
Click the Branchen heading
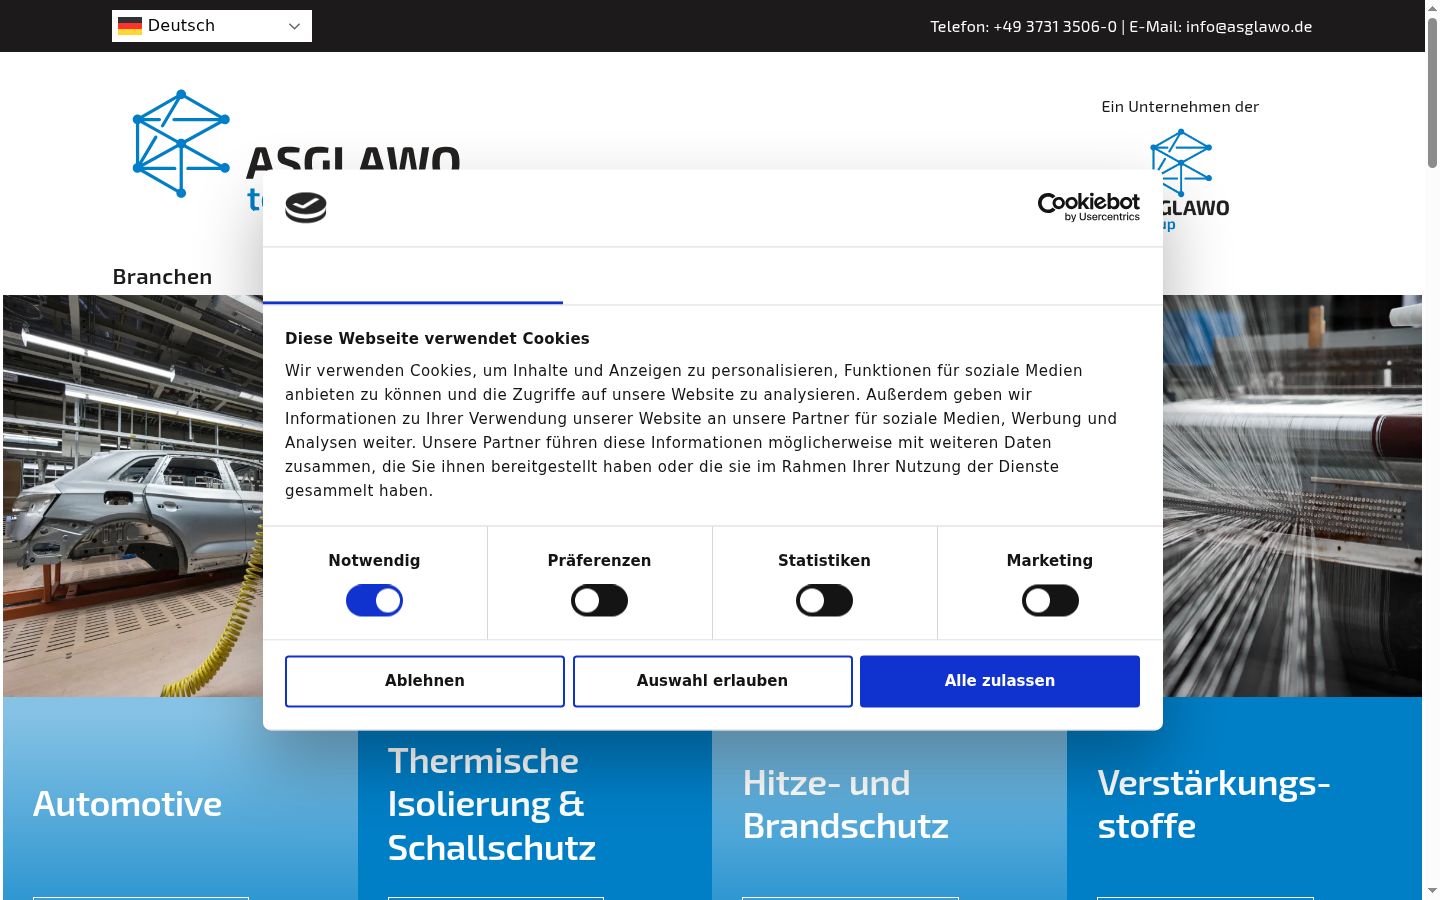[162, 277]
